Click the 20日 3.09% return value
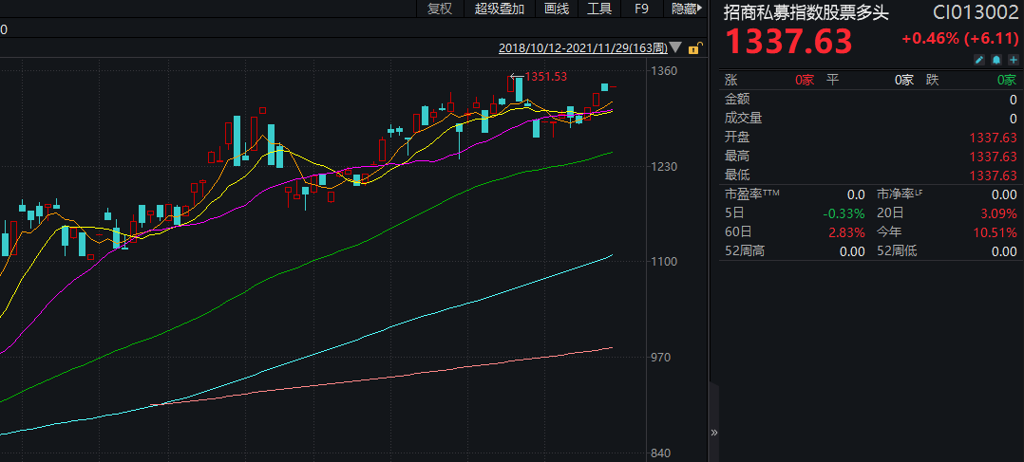Screen dimensions: 1024x462 coord(999,213)
